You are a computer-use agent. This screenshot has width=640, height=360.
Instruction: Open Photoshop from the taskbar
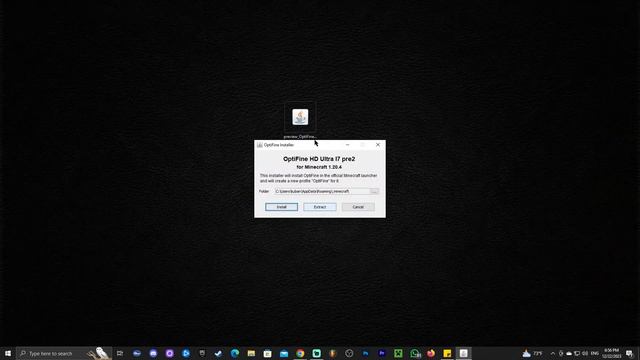tap(365, 353)
